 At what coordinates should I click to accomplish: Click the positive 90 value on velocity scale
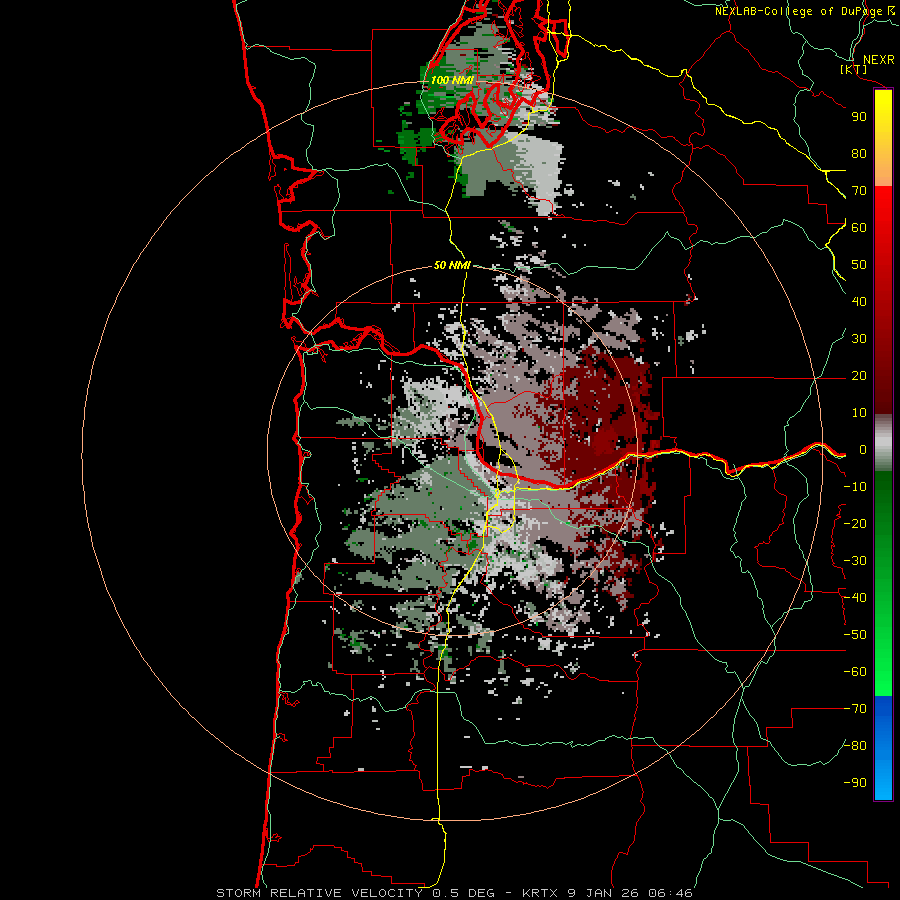click(x=859, y=117)
